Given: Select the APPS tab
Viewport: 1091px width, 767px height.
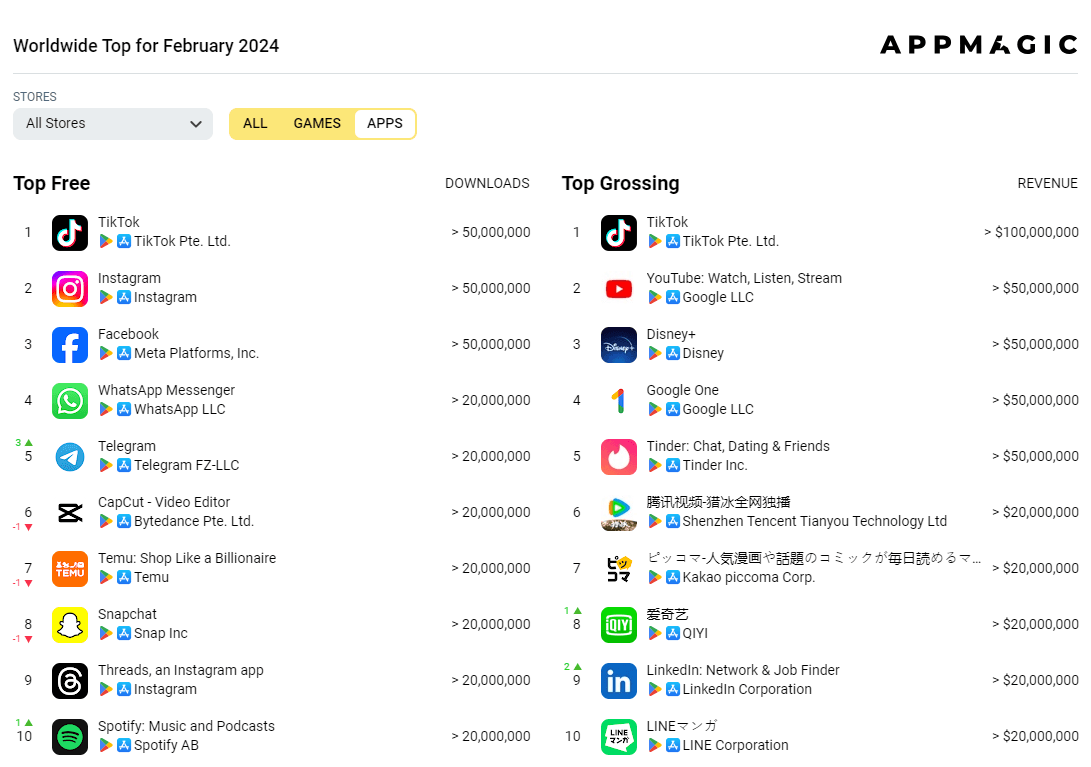Looking at the screenshot, I should coord(385,124).
